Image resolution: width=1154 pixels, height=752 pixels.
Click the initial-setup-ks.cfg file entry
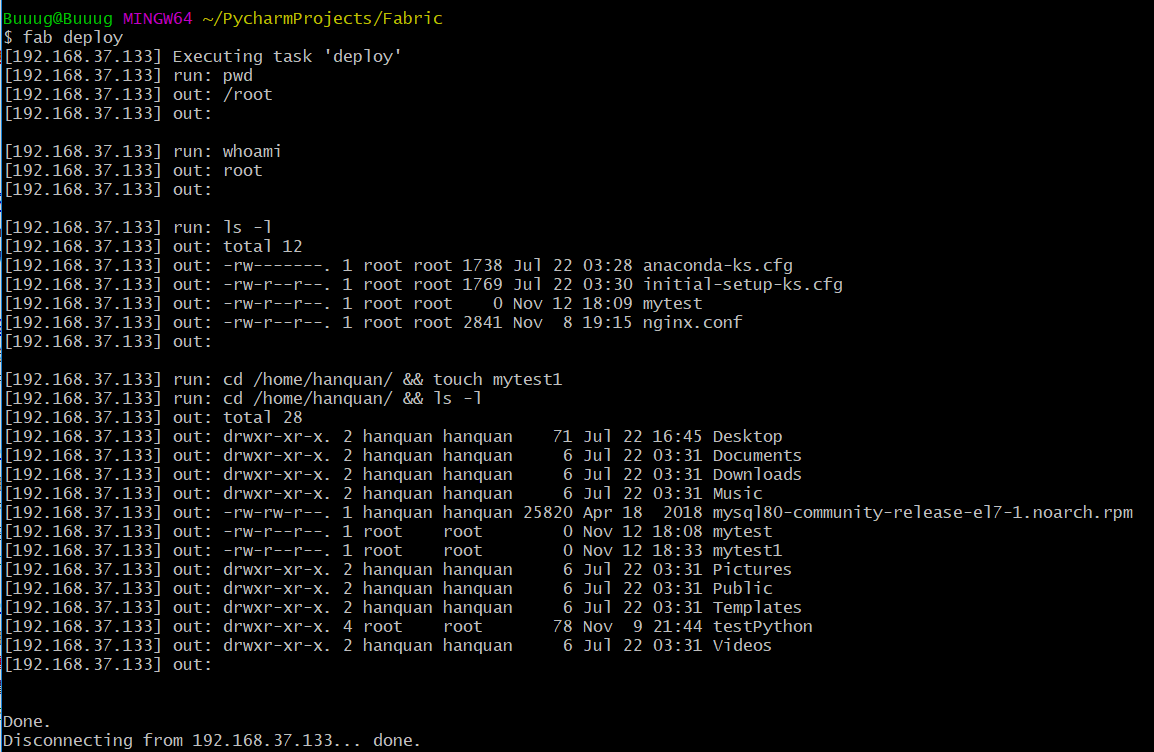pyautogui.click(x=745, y=284)
